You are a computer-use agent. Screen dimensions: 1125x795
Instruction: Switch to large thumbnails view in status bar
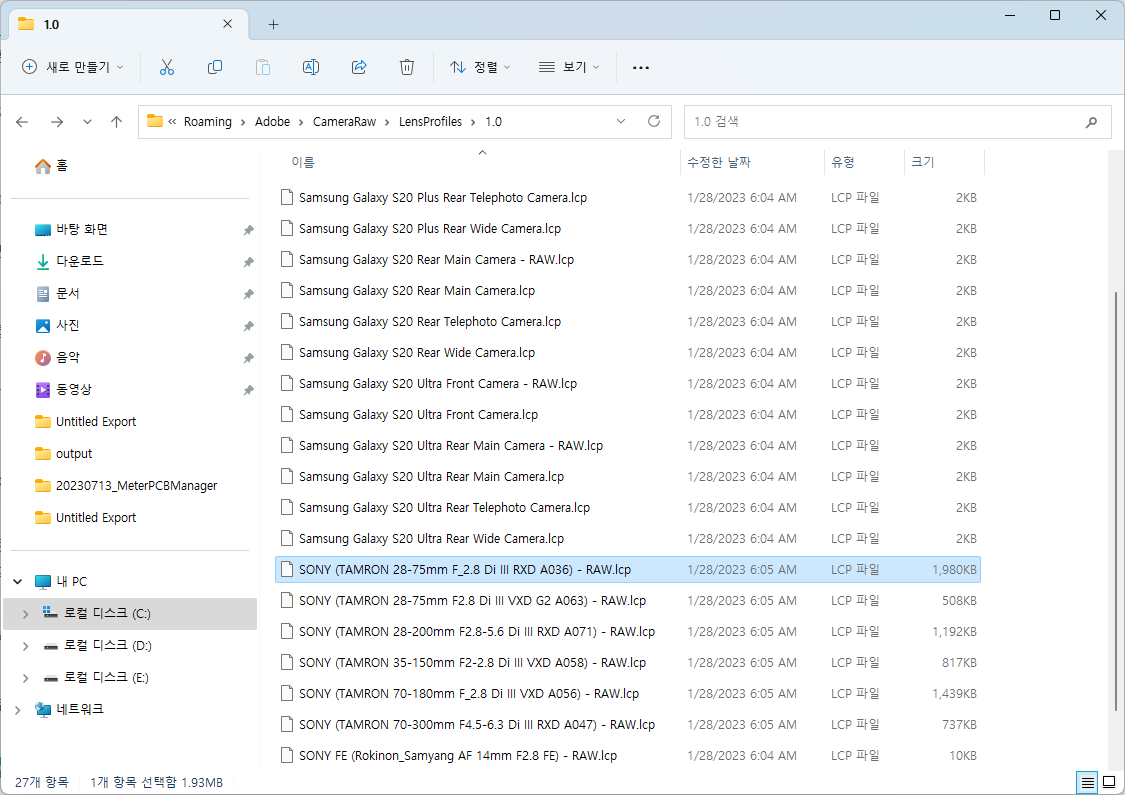[x=1109, y=782]
